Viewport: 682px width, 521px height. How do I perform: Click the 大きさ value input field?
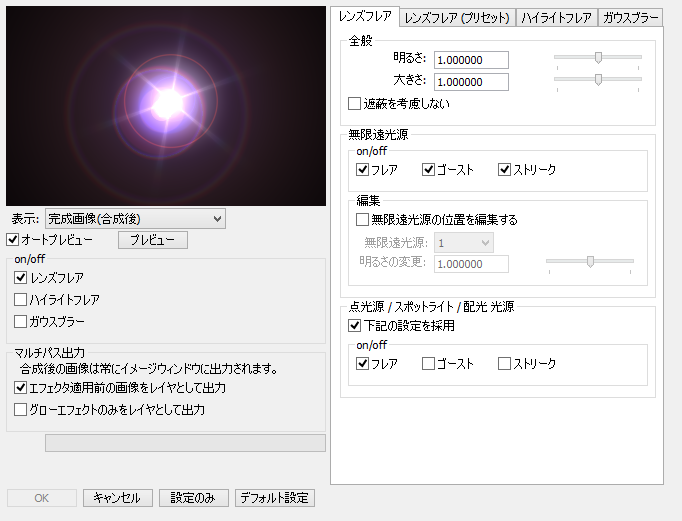click(x=471, y=82)
